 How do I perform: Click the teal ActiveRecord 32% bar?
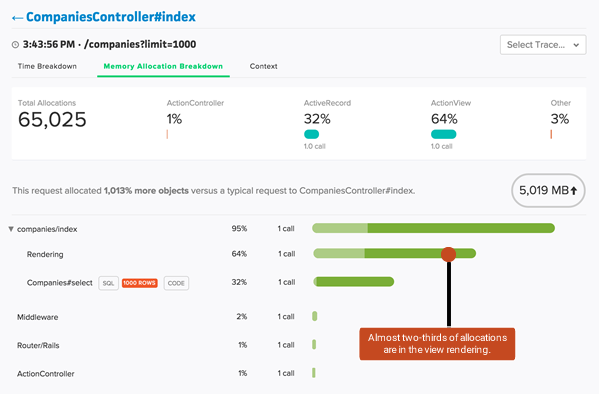point(311,134)
